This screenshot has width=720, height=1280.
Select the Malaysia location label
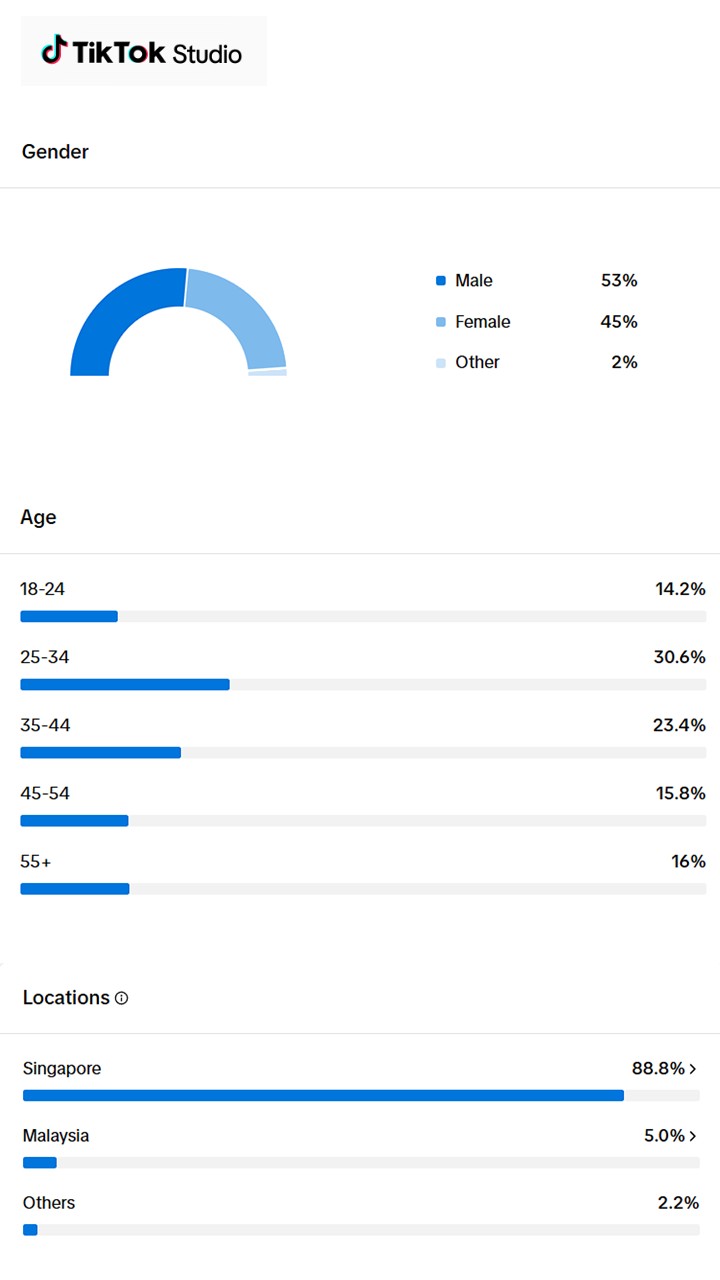(56, 1136)
